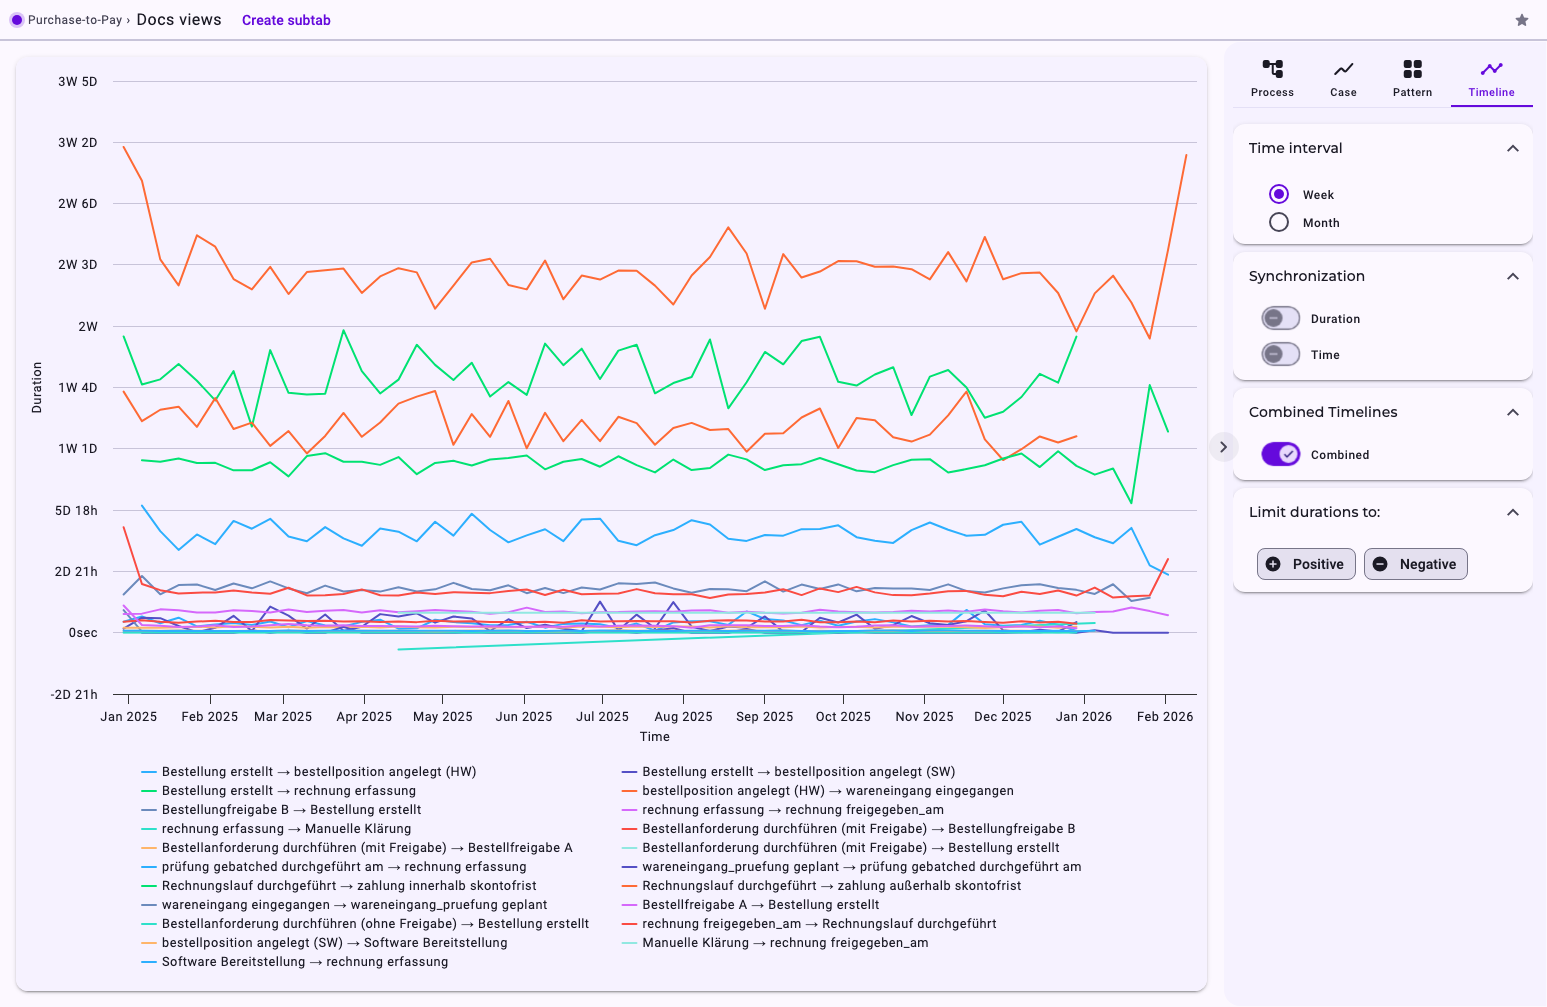Click legend entry rechnung erfassung → Manuelle Klärung
1547x1007 pixels.
(x=276, y=829)
